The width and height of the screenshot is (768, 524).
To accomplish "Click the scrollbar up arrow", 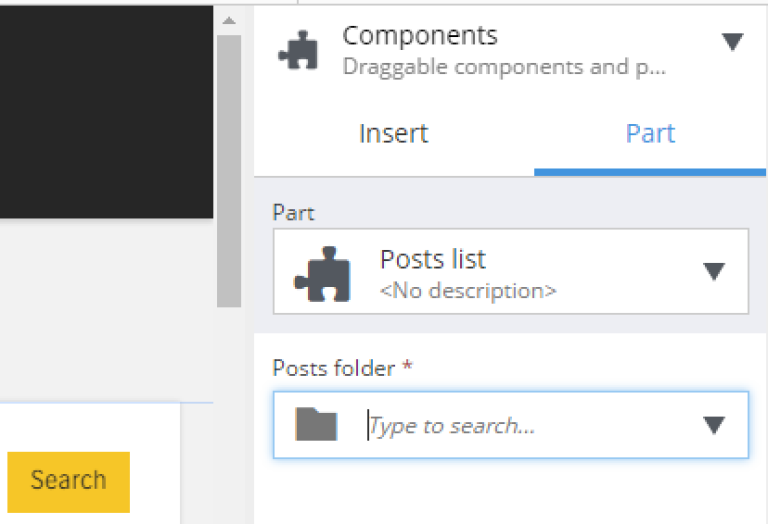I will pyautogui.click(x=229, y=21).
